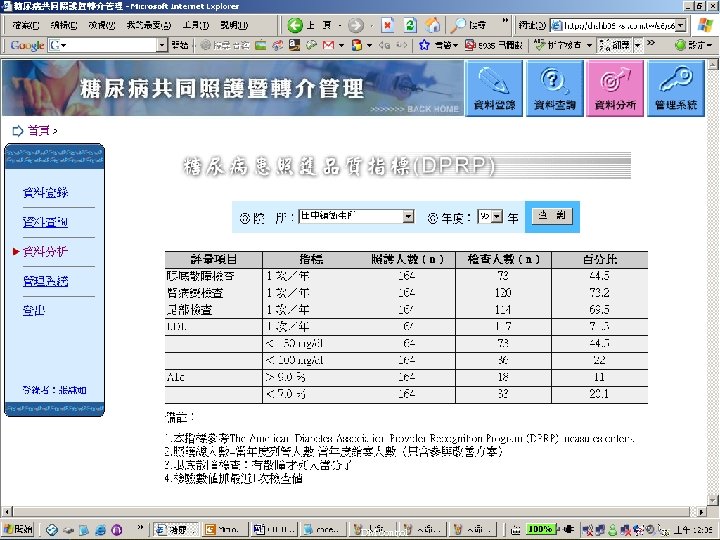The width and height of the screenshot is (720, 540).
Task: Click the vertical scrollbar down arrow
Action: (713, 500)
